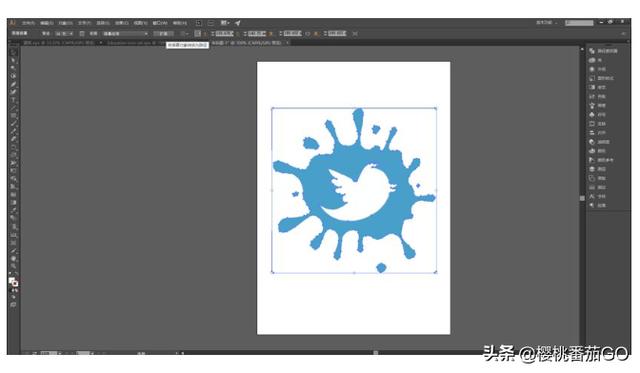This screenshot has height=373, width=640.
Task: Select the Pen tool in the toolbox
Action: point(13,84)
